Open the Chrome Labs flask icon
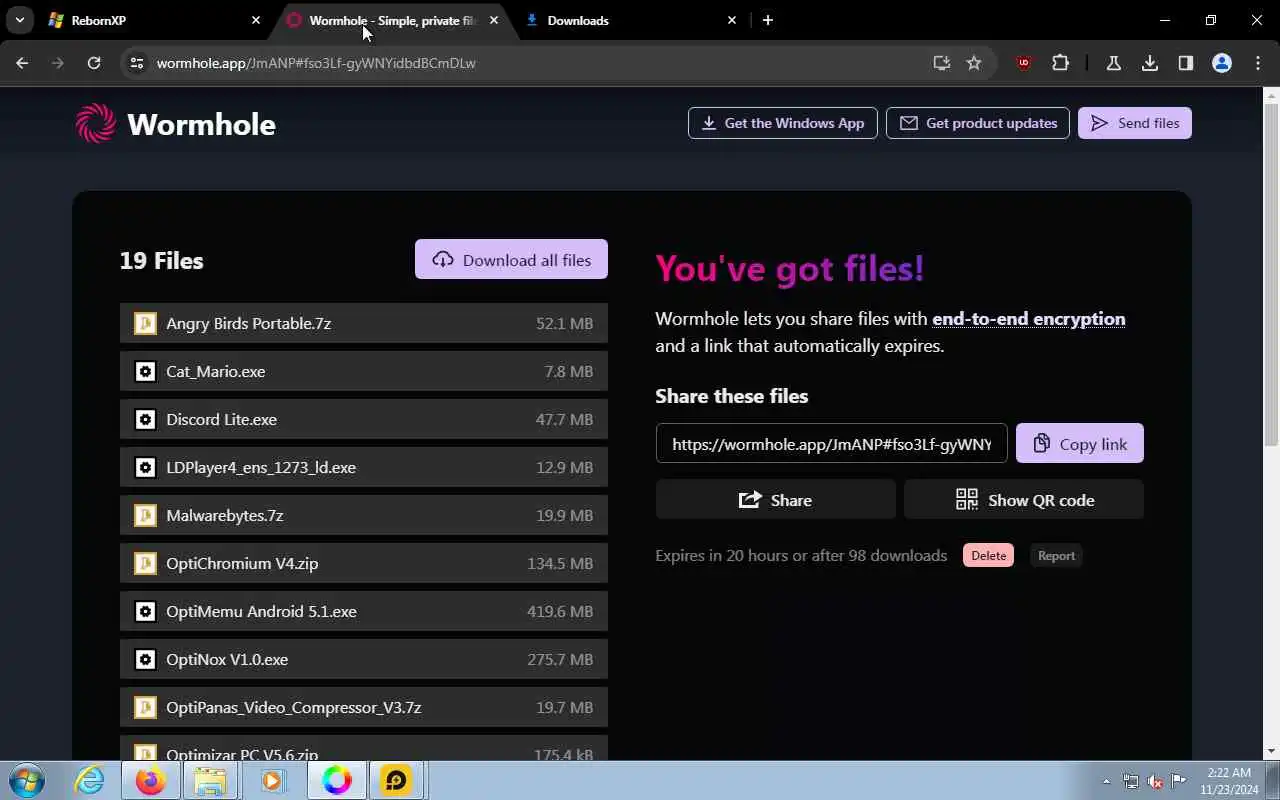 (1113, 63)
